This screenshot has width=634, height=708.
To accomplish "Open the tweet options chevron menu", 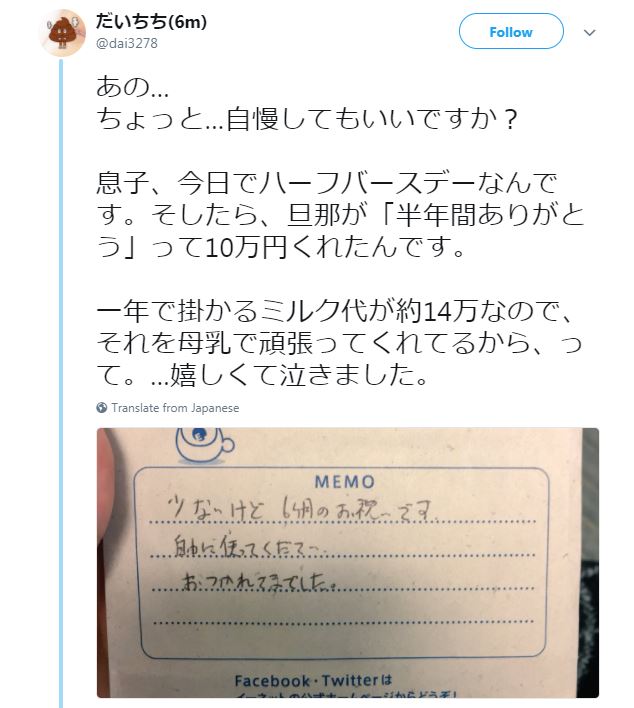I will click(589, 33).
